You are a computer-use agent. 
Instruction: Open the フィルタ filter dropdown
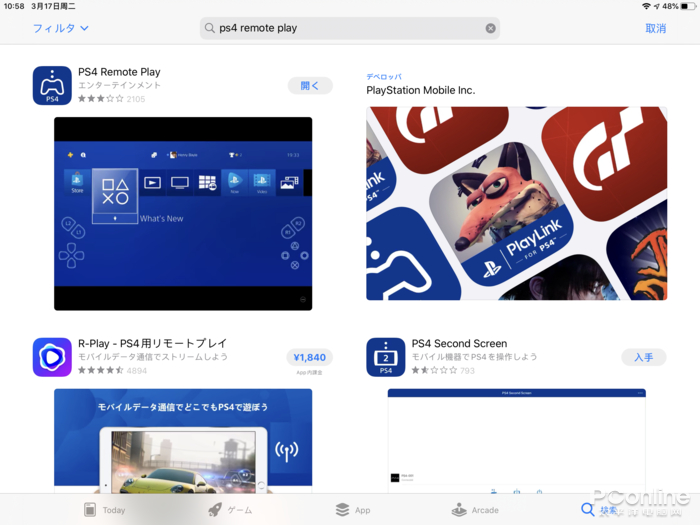[61, 29]
